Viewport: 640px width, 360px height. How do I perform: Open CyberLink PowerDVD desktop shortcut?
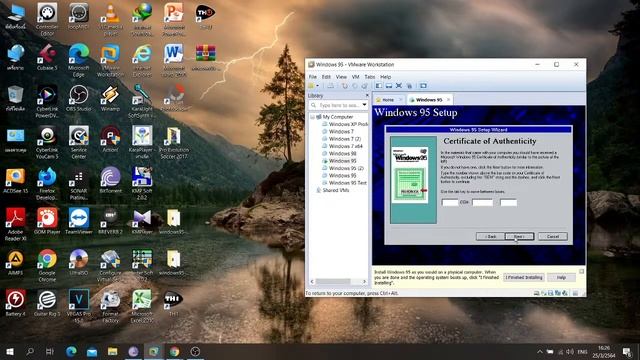point(47,101)
